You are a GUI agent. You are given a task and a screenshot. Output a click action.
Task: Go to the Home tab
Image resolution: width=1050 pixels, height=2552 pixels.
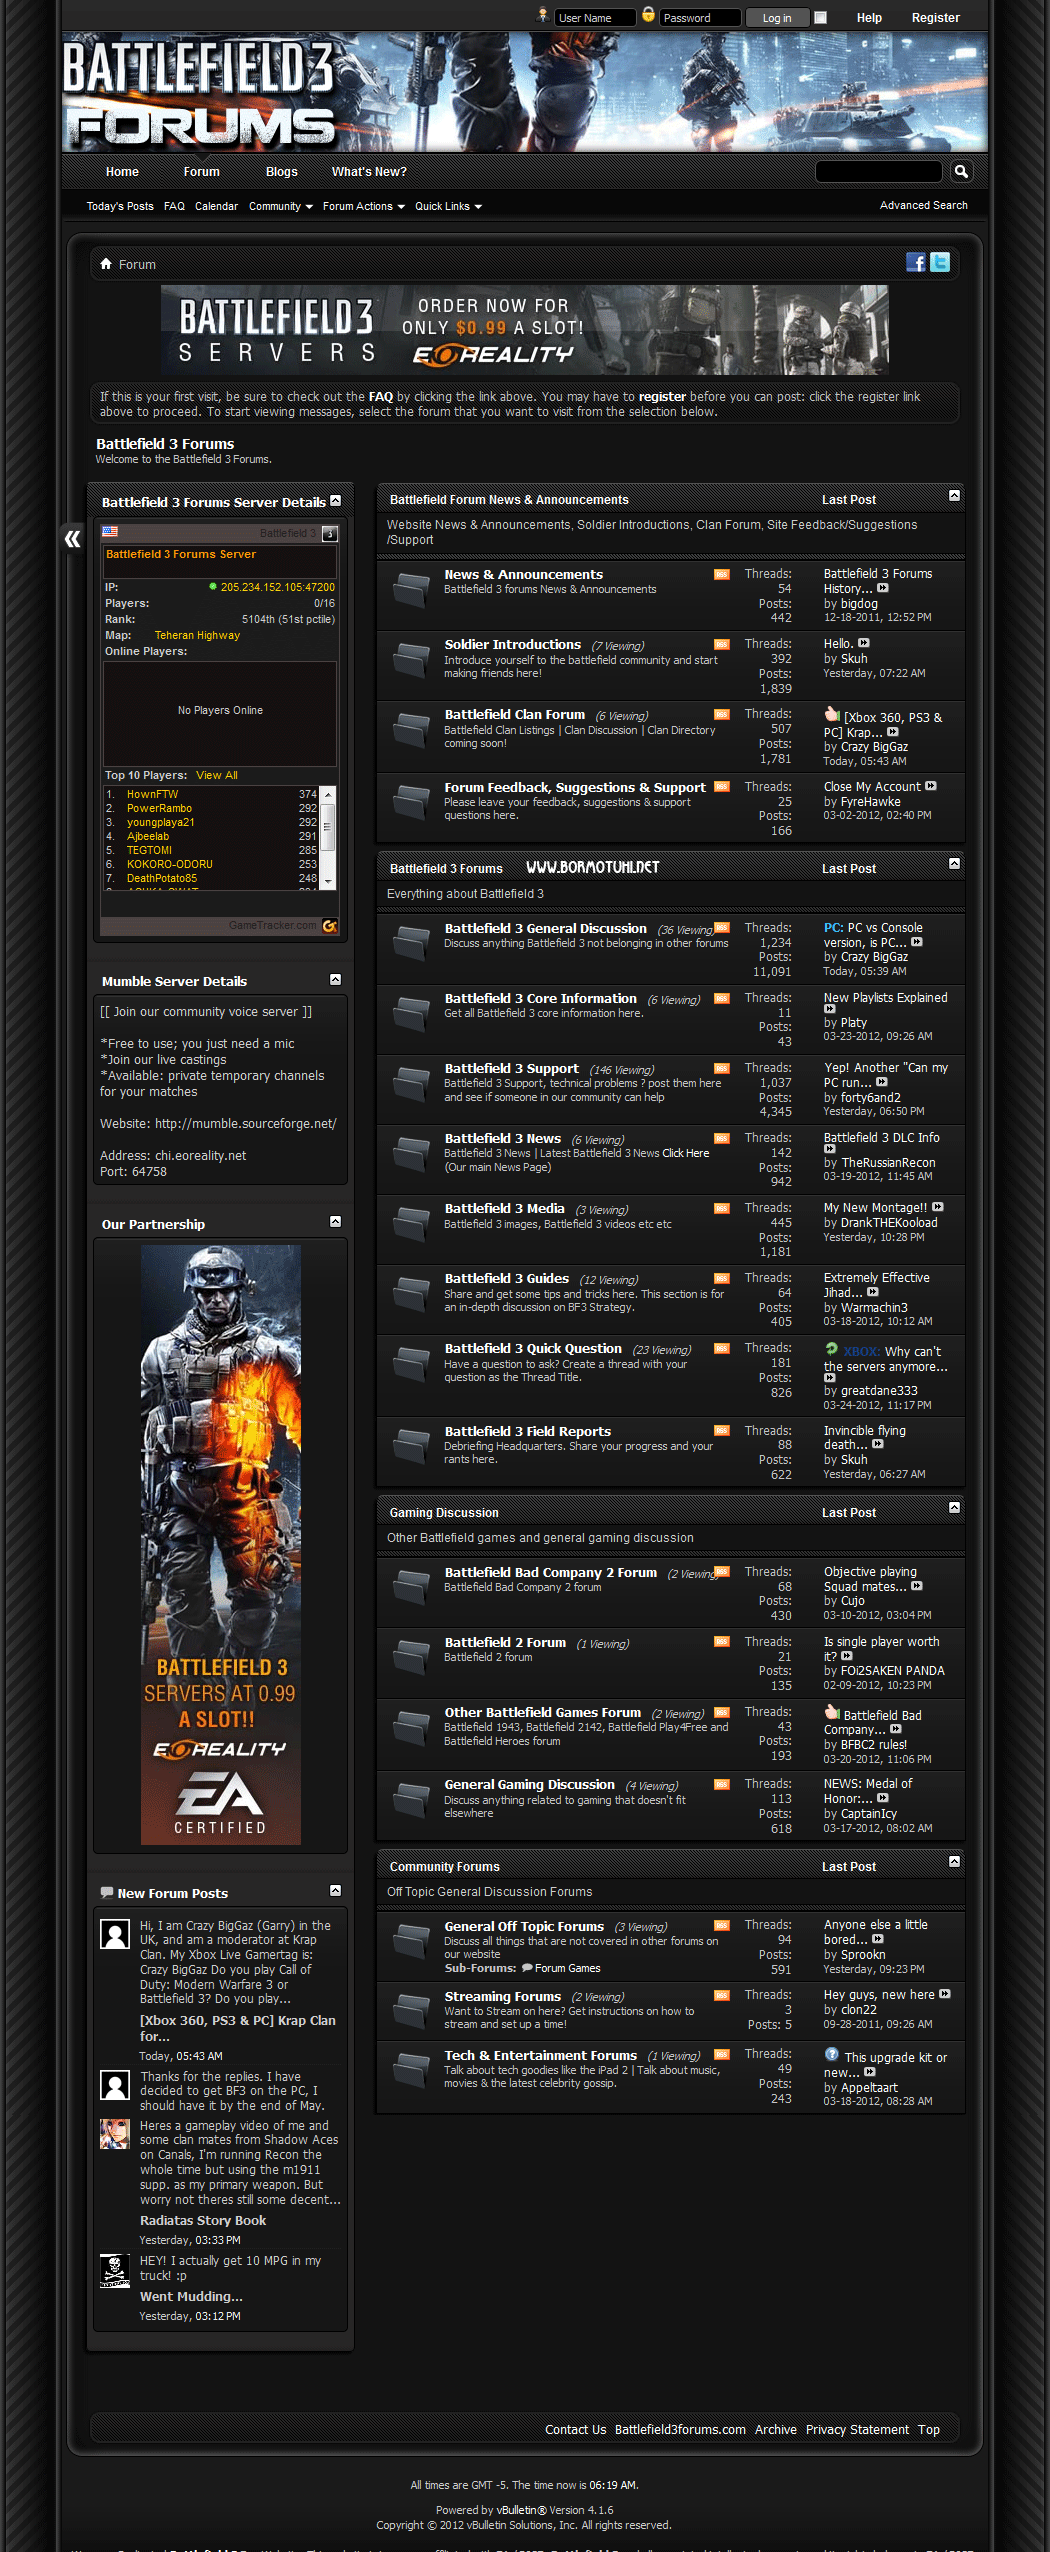pos(122,172)
